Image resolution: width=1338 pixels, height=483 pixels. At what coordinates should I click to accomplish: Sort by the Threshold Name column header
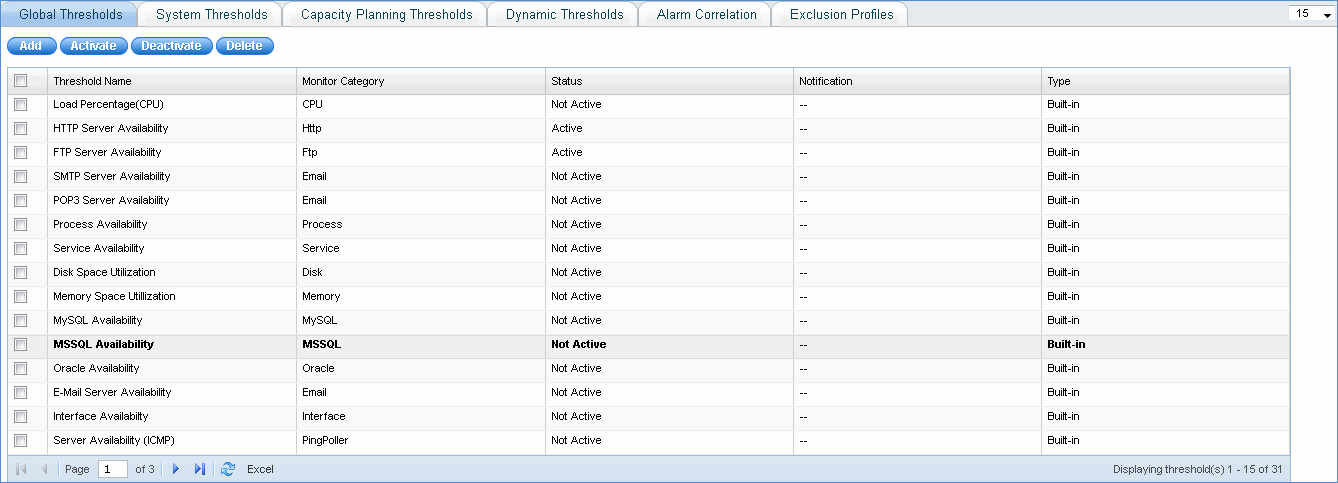point(92,81)
